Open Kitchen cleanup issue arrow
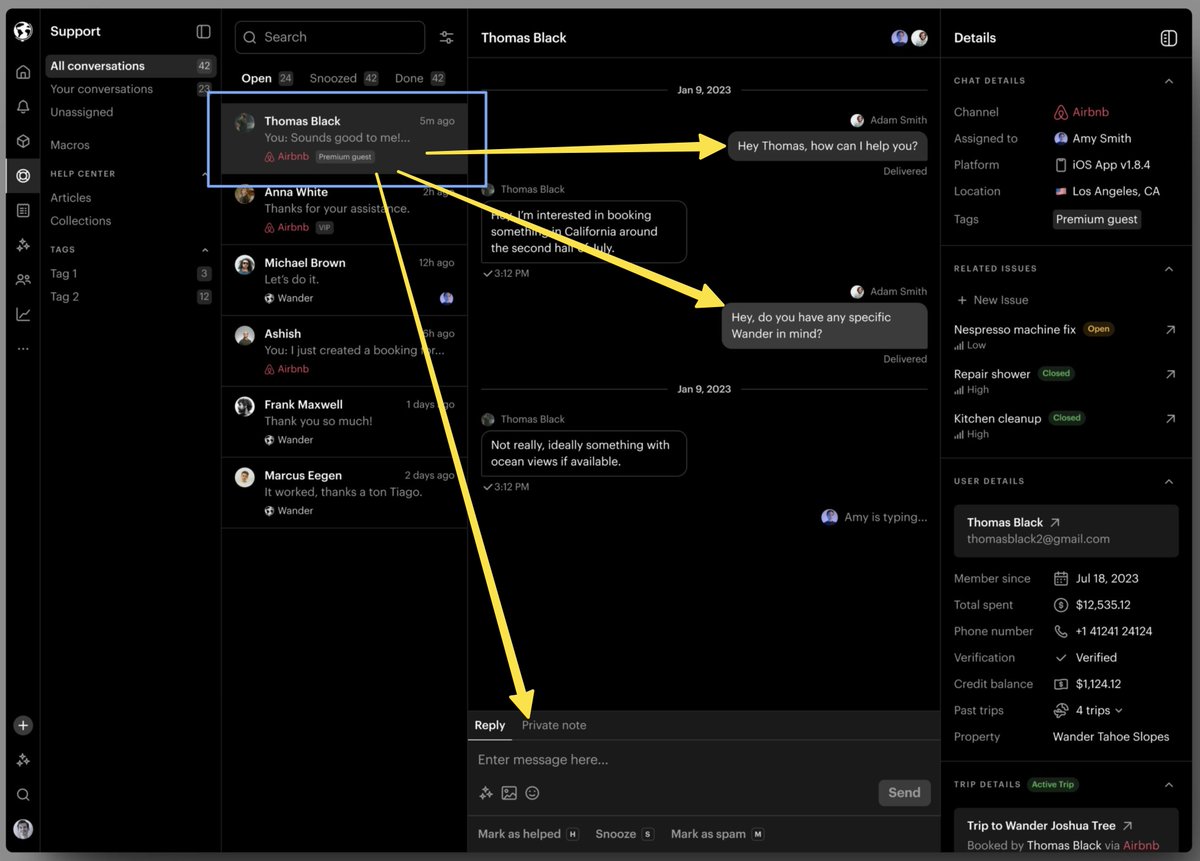1200x861 pixels. (x=1170, y=419)
